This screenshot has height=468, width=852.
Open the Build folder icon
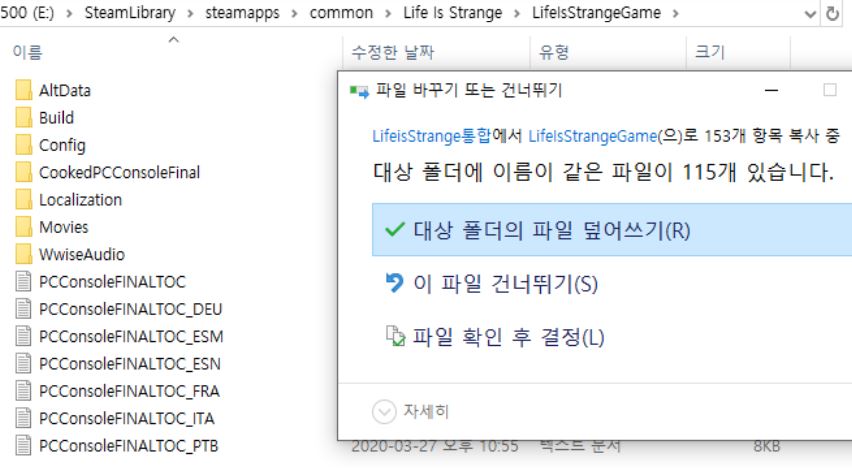click(23, 117)
